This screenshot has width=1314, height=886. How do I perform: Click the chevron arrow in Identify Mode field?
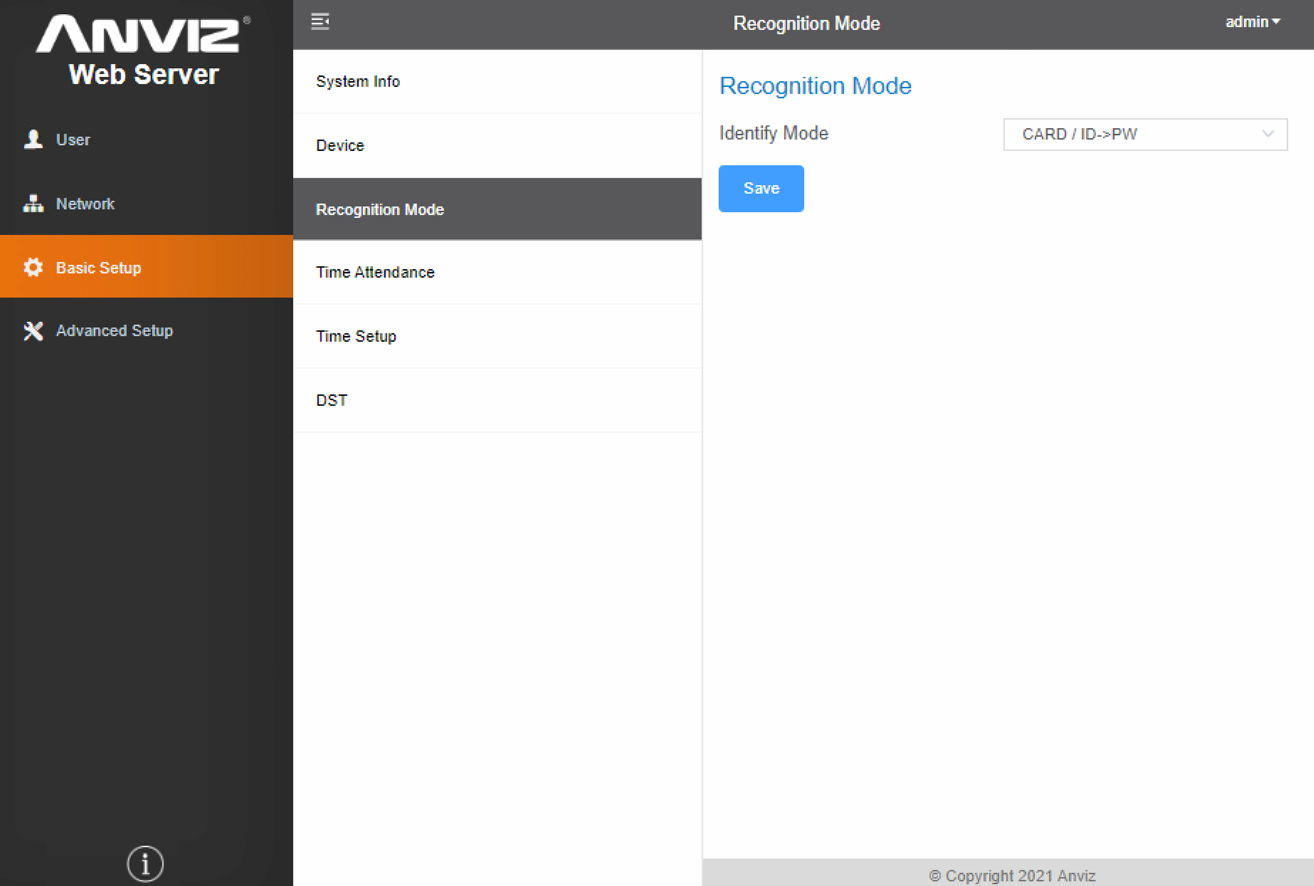(1268, 134)
